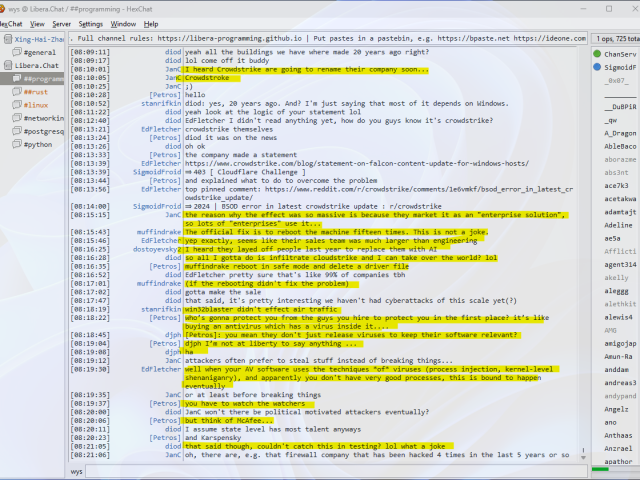This screenshot has height=480, width=640.
Task: Open the HexChat menu
Action: [16, 23]
